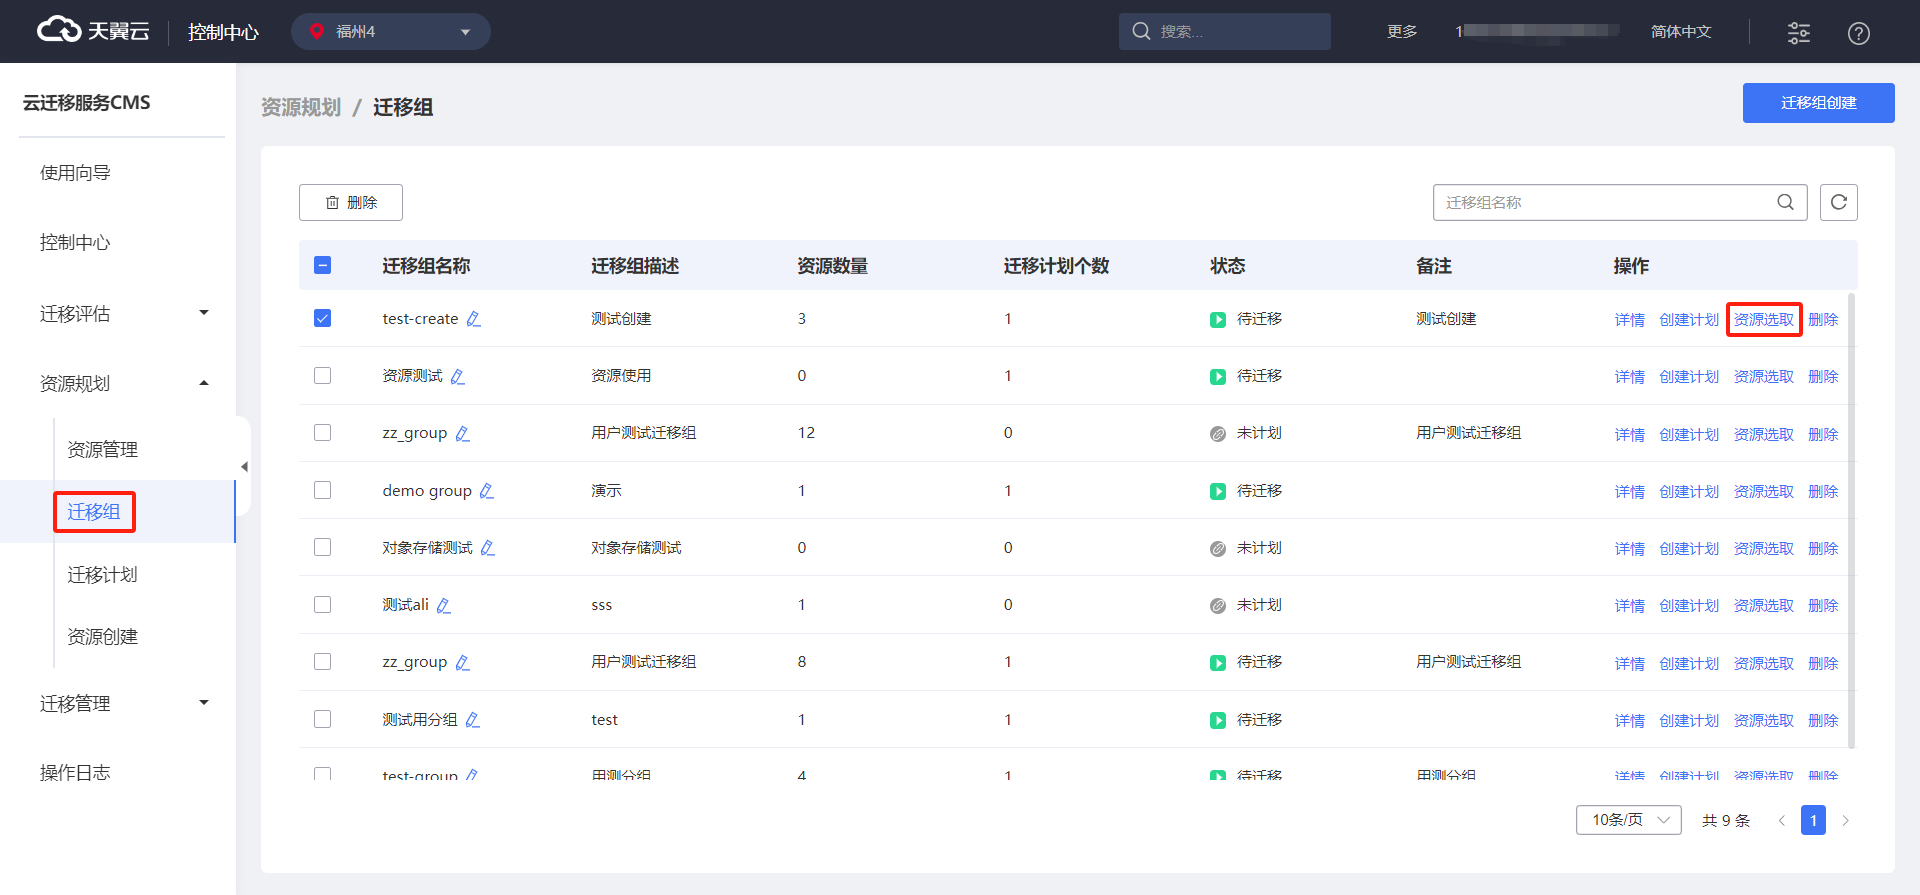The height and width of the screenshot is (895, 1920).
Task: Click magnifier icon in 迁移组名称 search field
Action: pos(1785,202)
